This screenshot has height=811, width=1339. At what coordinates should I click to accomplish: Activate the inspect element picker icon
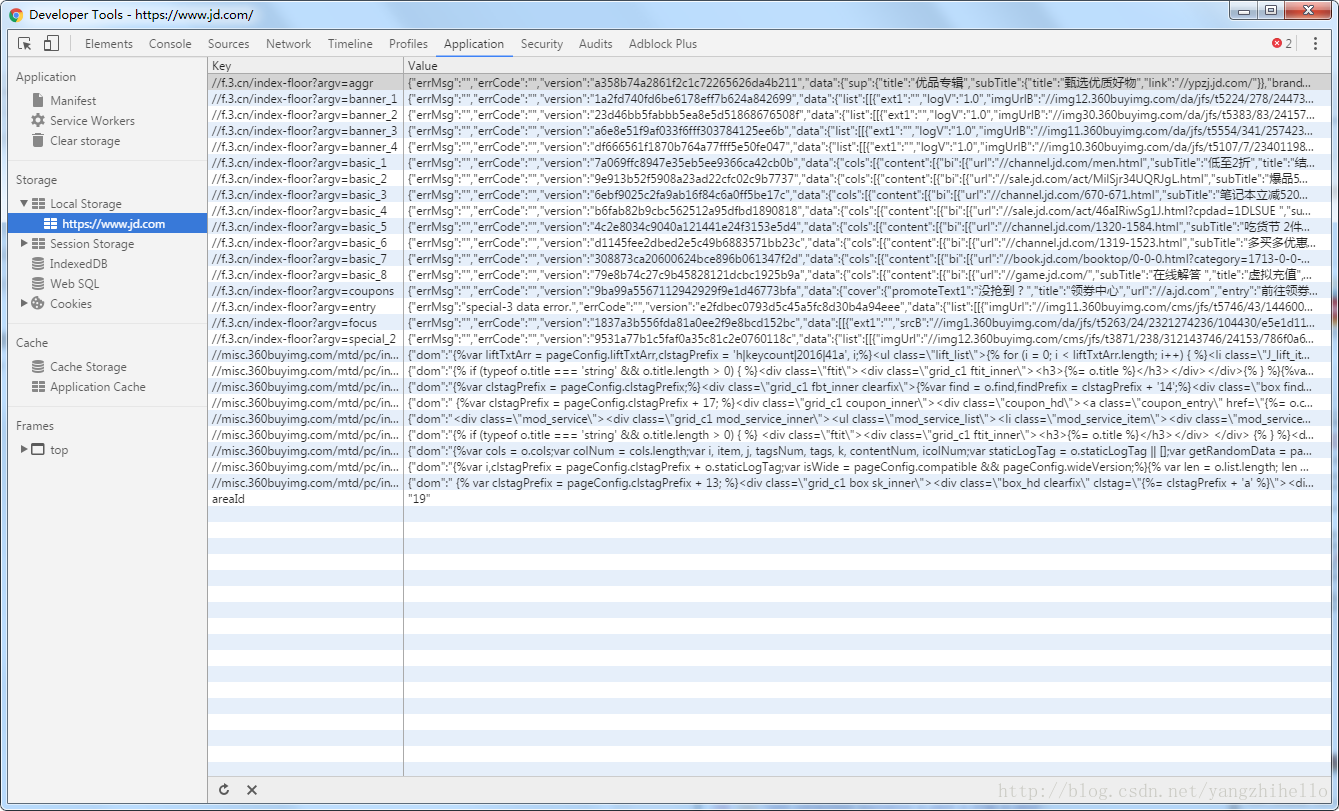tap(25, 44)
